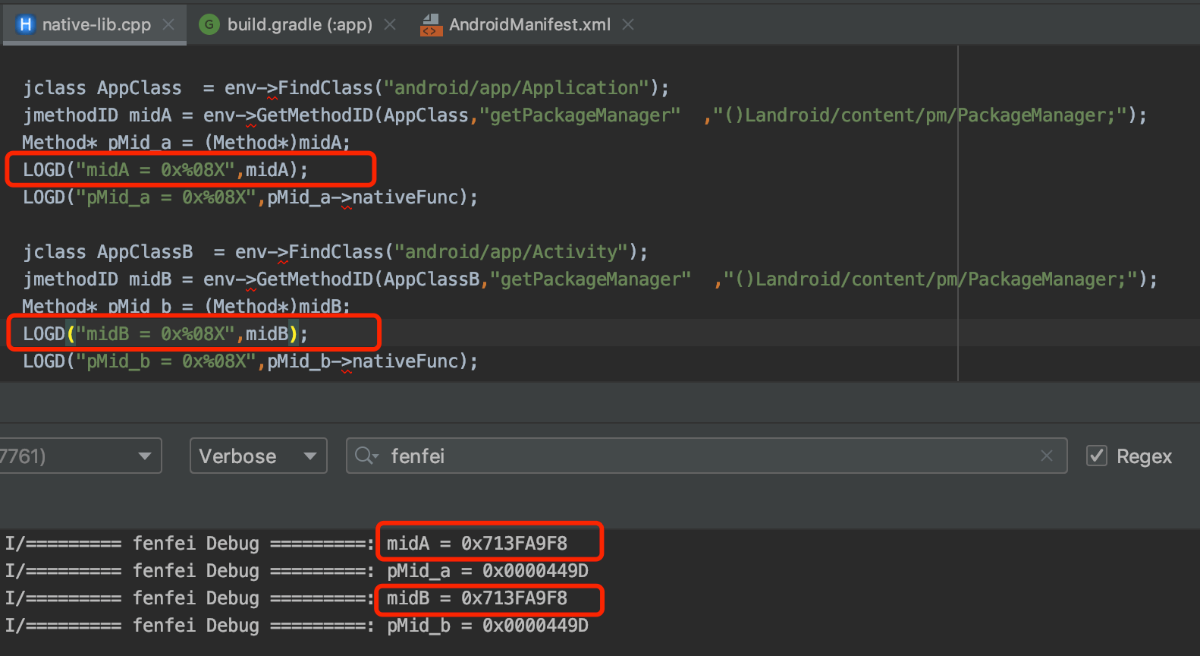Open the build.gradle (:app) tab
The width and height of the screenshot is (1200, 656).
click(299, 24)
